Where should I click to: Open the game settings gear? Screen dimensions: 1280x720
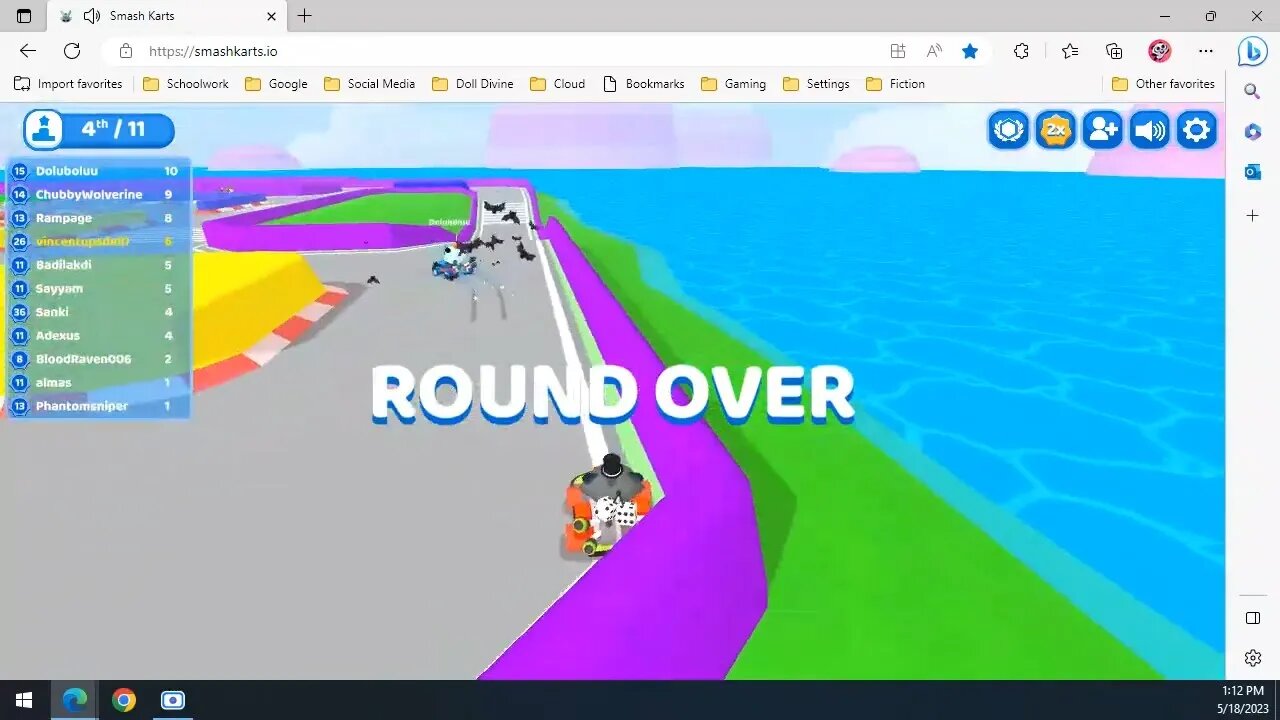pyautogui.click(x=1196, y=130)
